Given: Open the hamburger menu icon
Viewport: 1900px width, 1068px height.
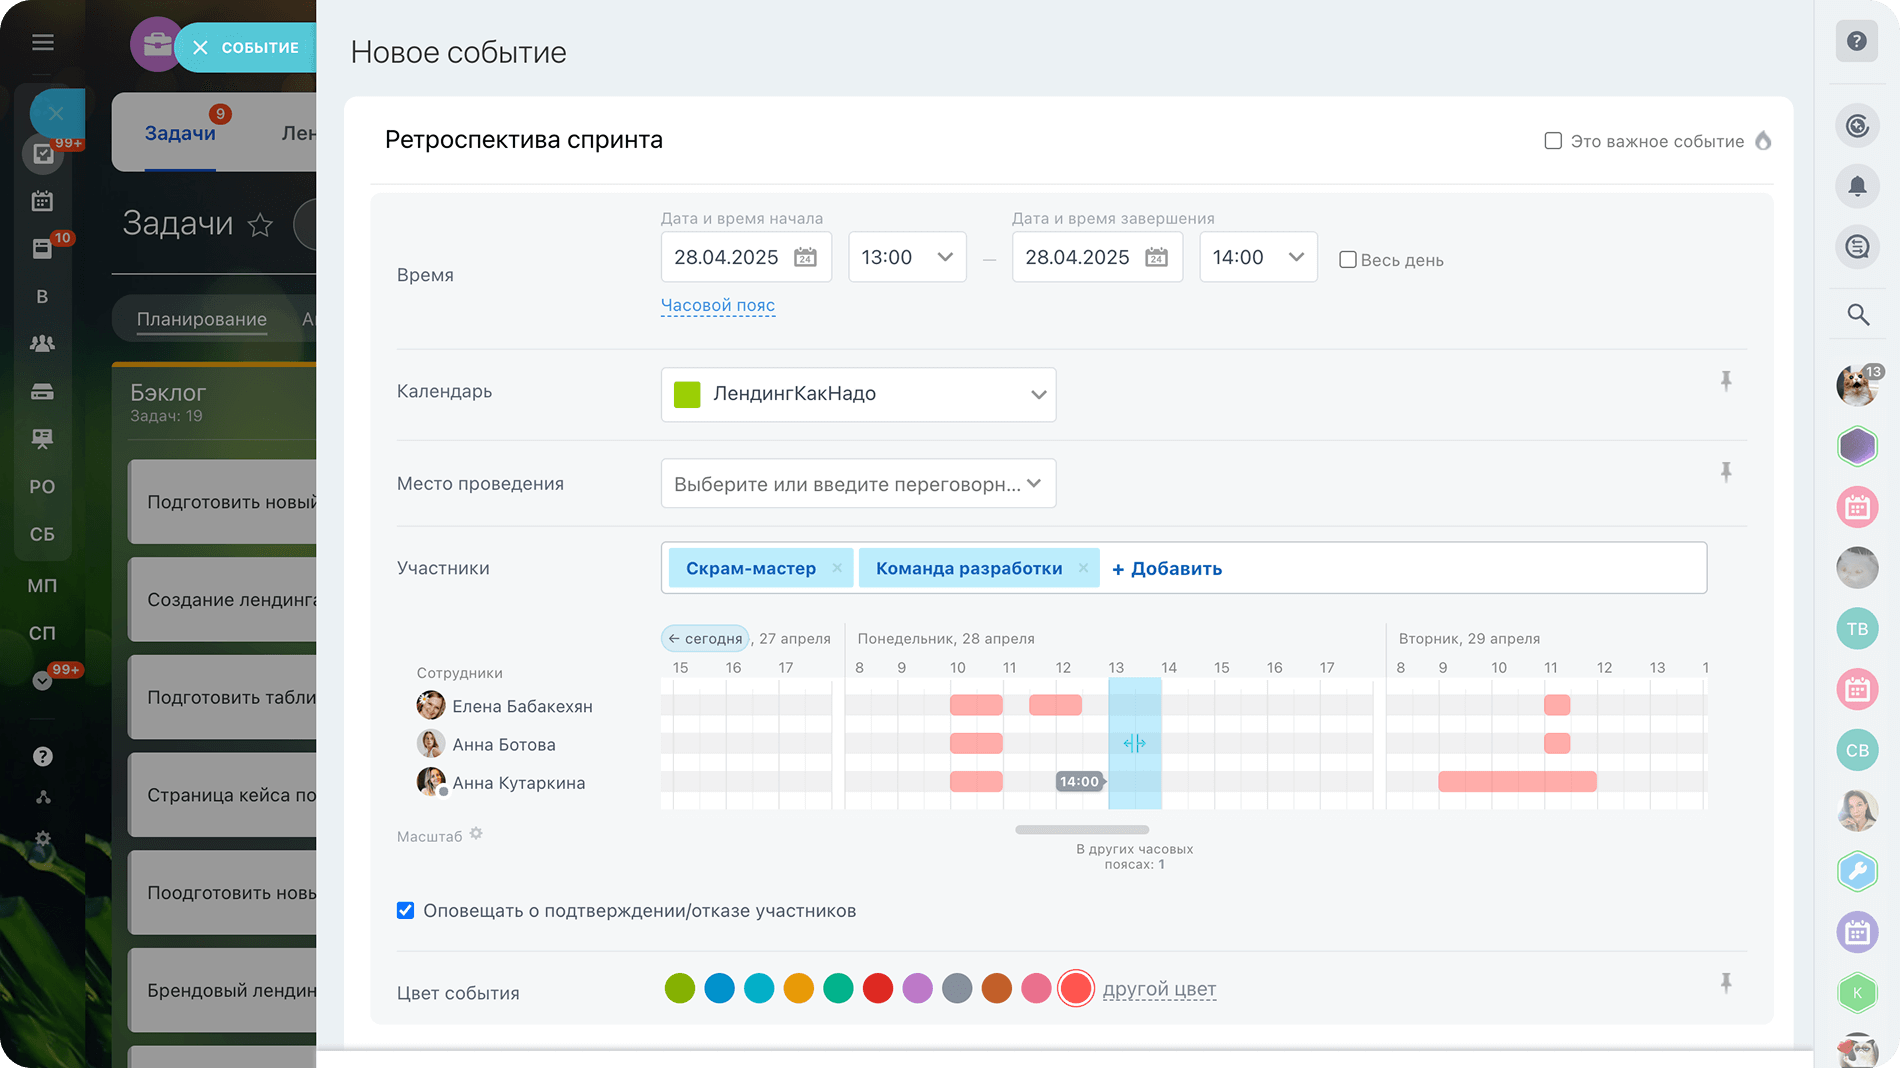Looking at the screenshot, I should (42, 42).
